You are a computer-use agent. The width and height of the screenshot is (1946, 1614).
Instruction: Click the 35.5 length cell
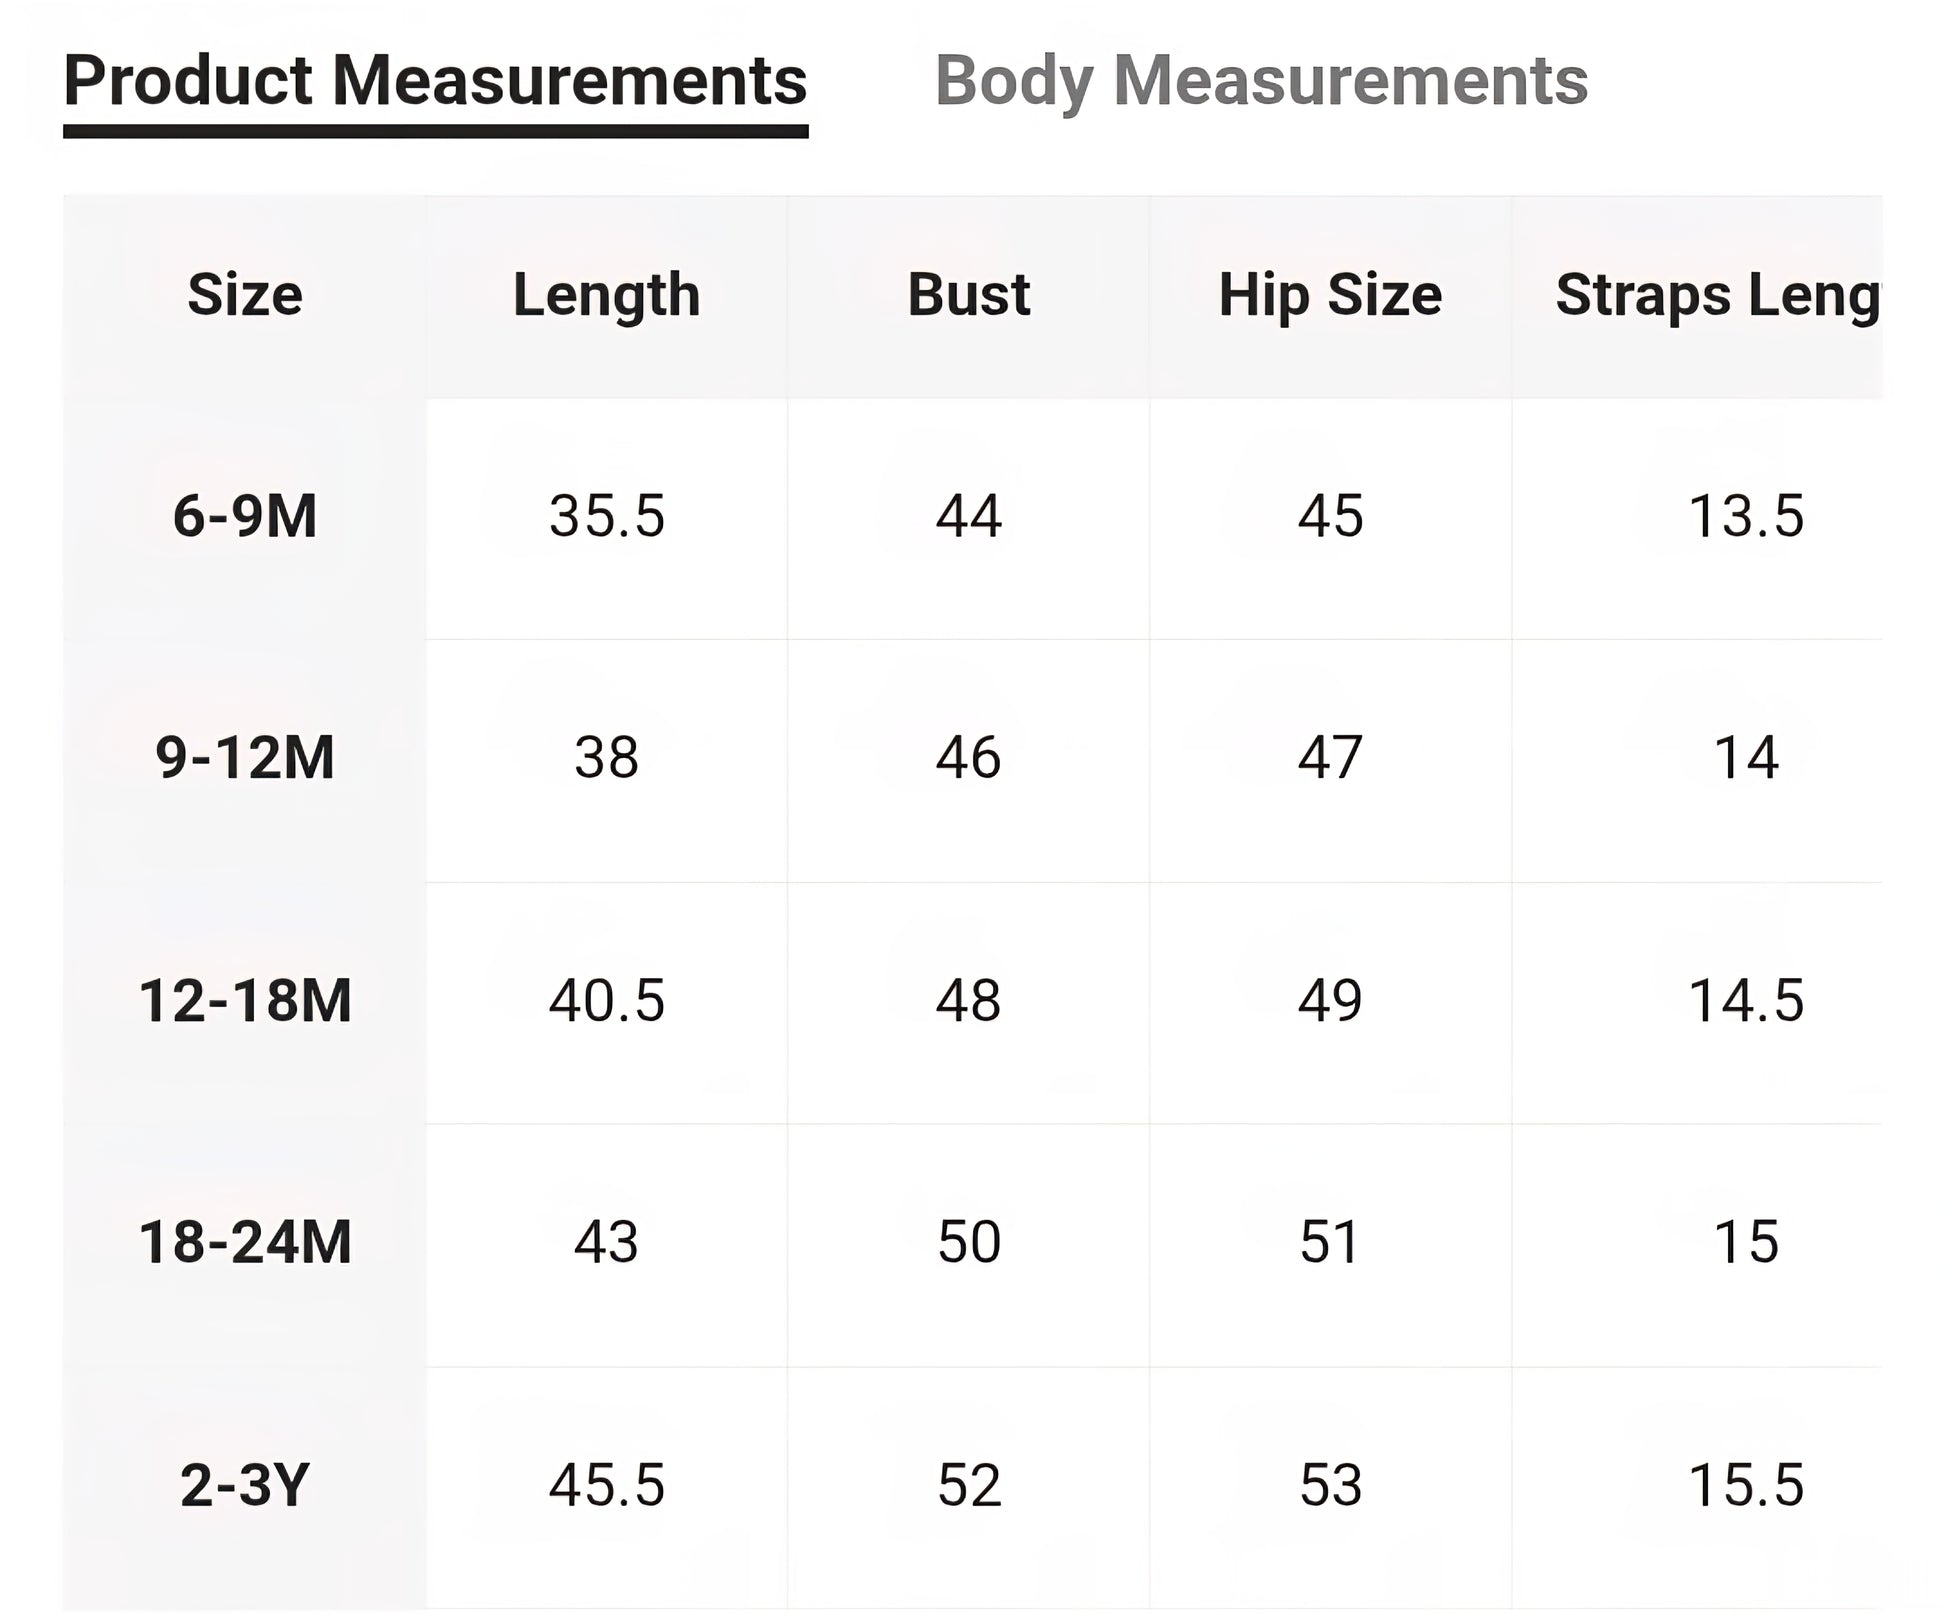[606, 517]
